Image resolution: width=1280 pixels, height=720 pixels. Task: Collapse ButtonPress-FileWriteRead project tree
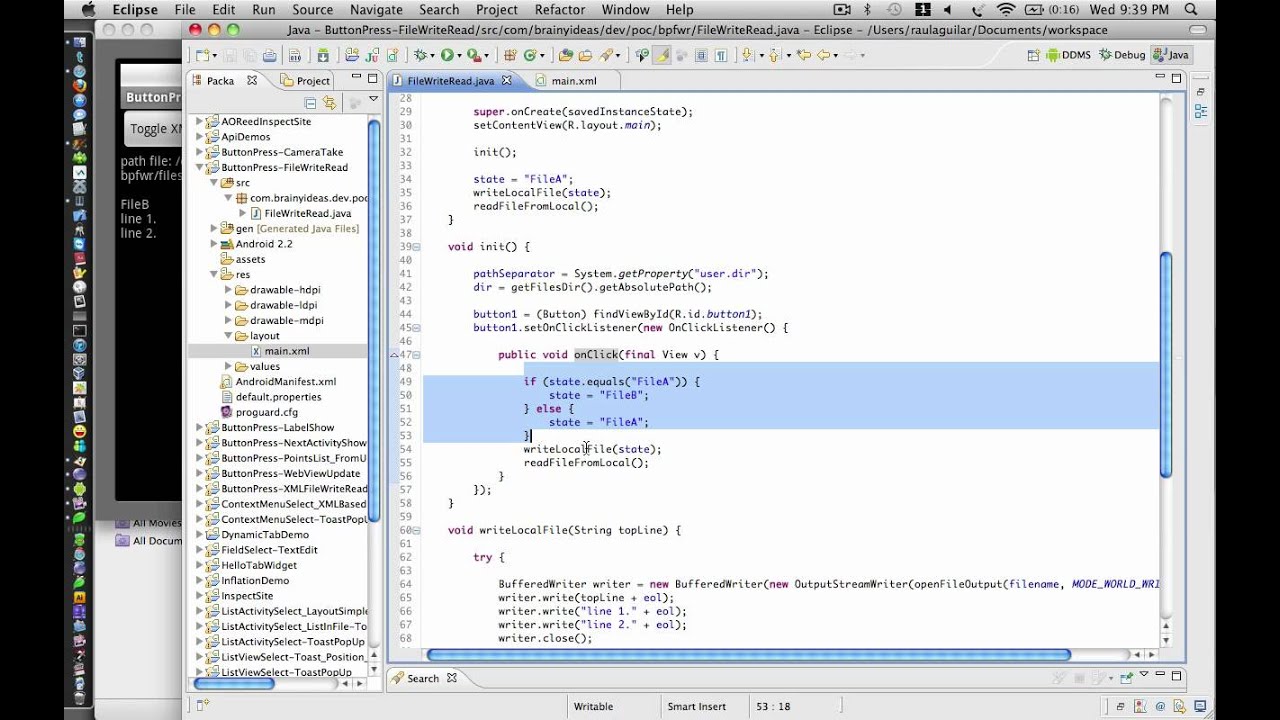(199, 168)
